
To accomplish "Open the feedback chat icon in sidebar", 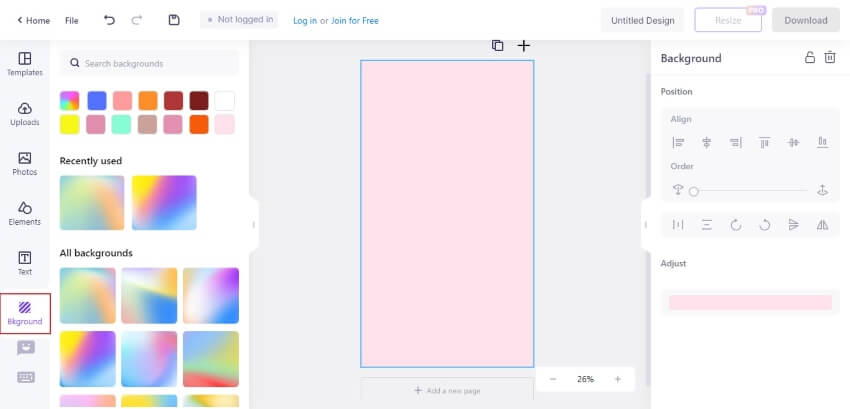I will [x=25, y=348].
